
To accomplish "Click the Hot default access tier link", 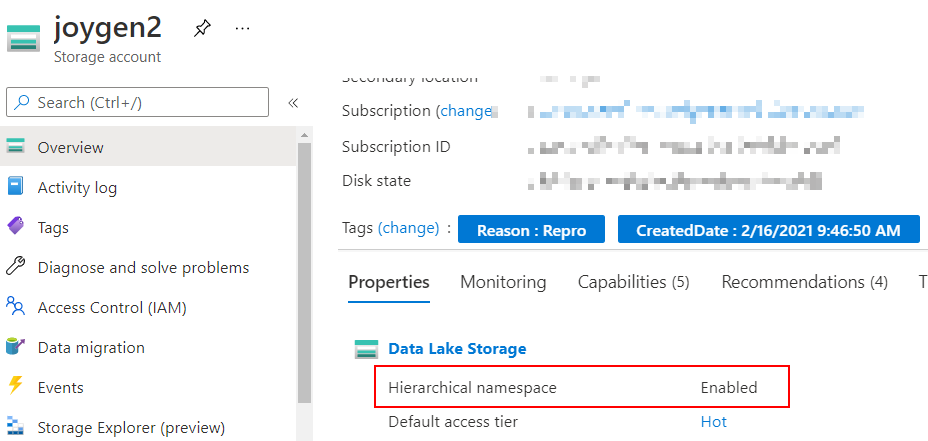I will click(x=713, y=422).
